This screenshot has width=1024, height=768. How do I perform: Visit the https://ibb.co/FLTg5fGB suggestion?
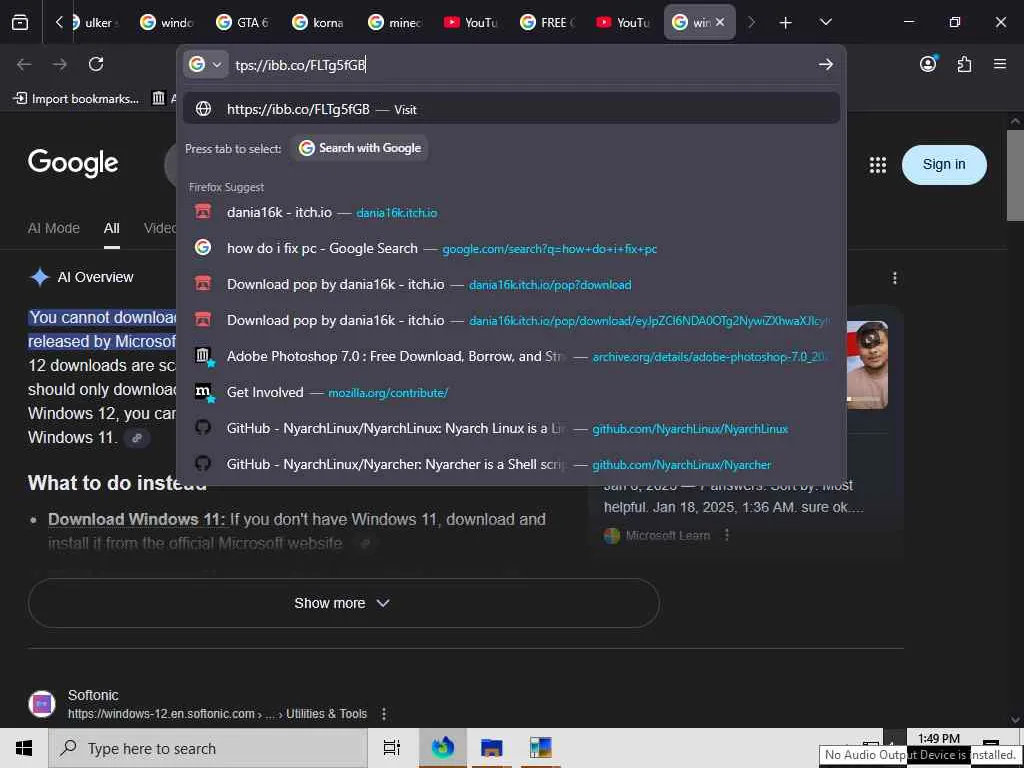(x=511, y=109)
